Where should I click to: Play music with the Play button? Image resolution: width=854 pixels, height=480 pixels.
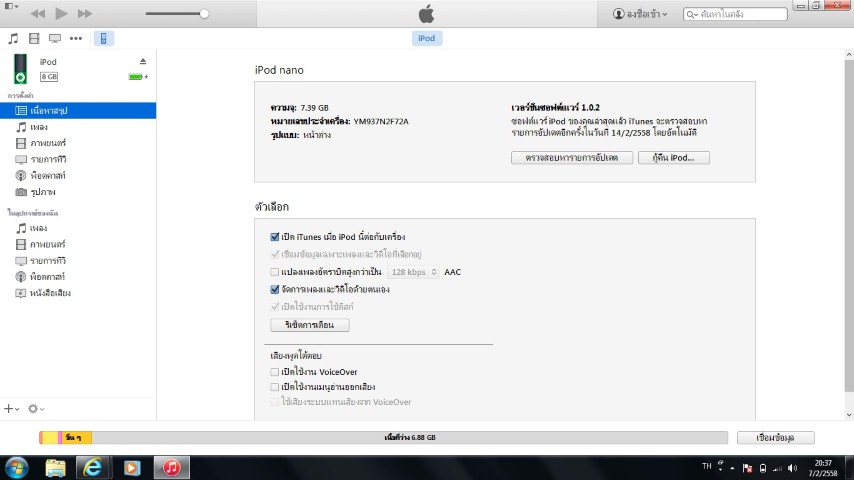pyautogui.click(x=61, y=14)
